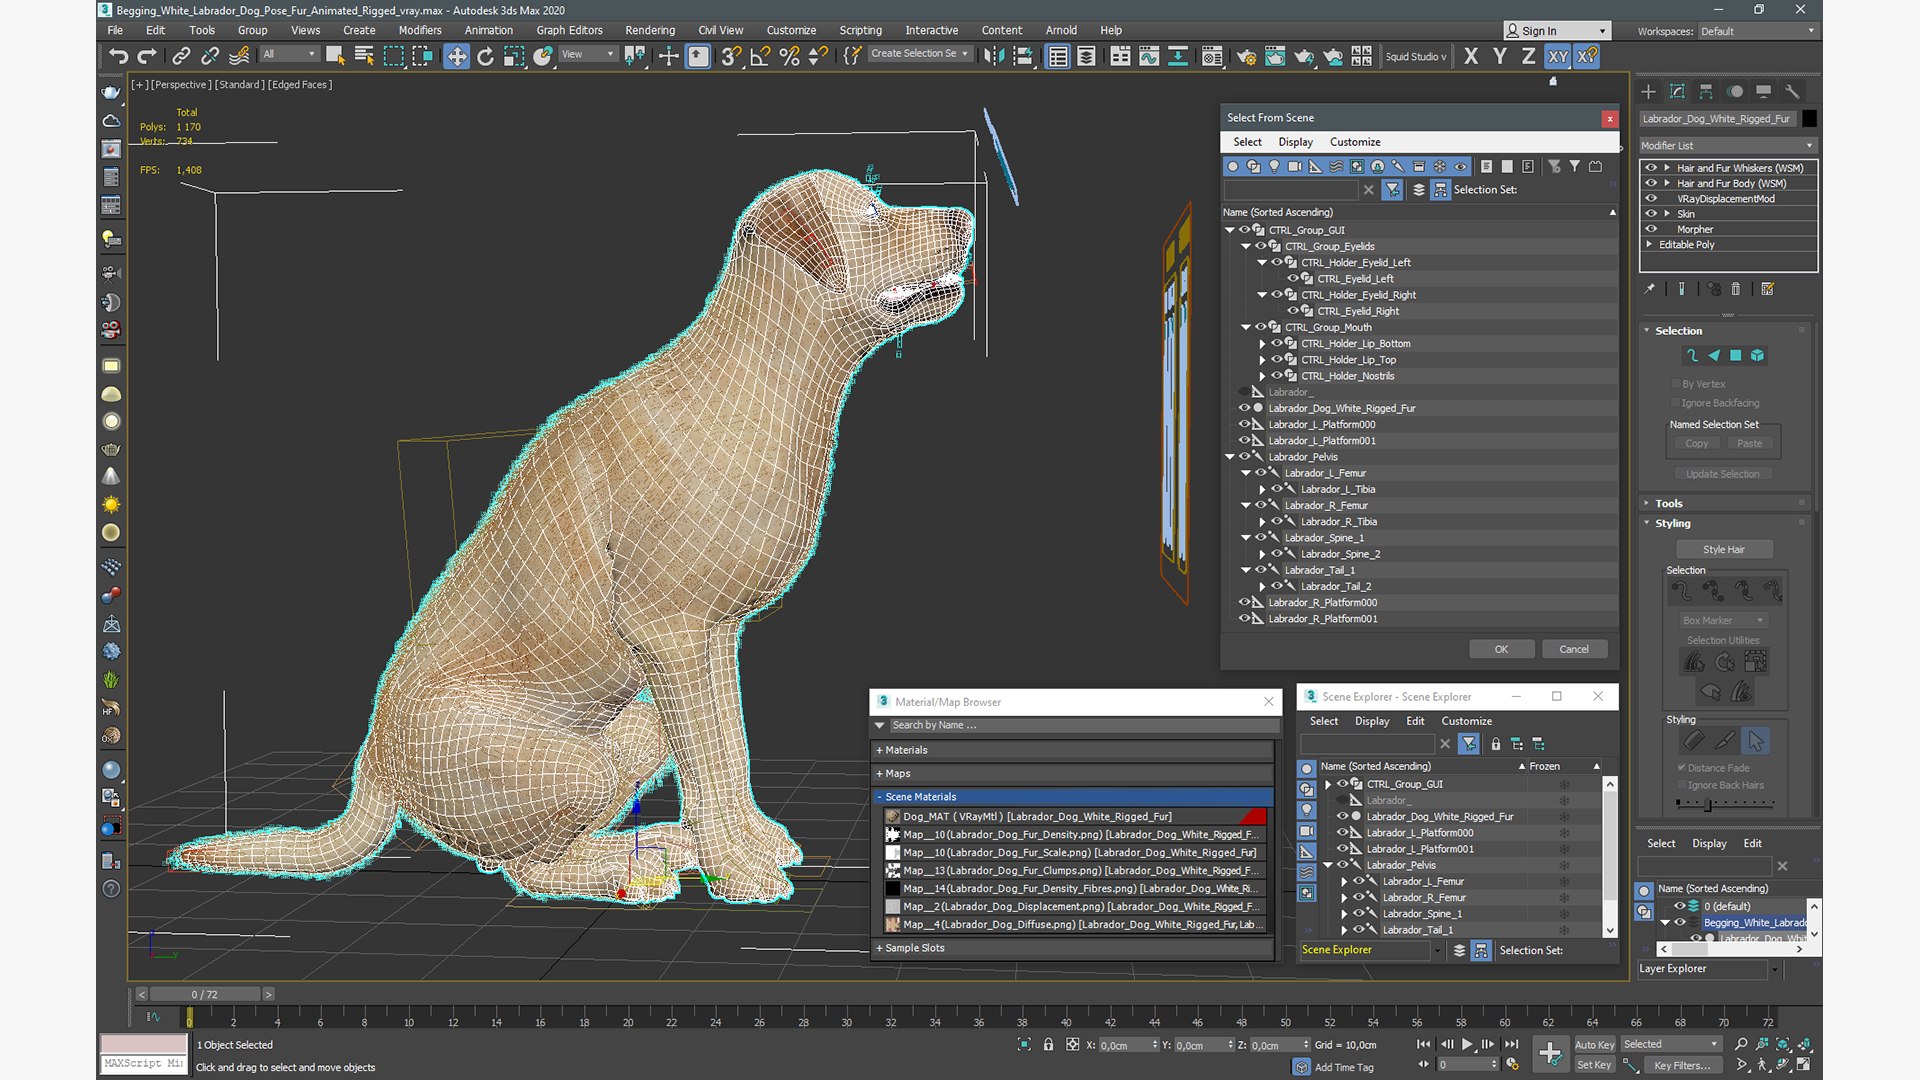Click the Mirror tool icon
The image size is (1920, 1080).
(994, 56)
